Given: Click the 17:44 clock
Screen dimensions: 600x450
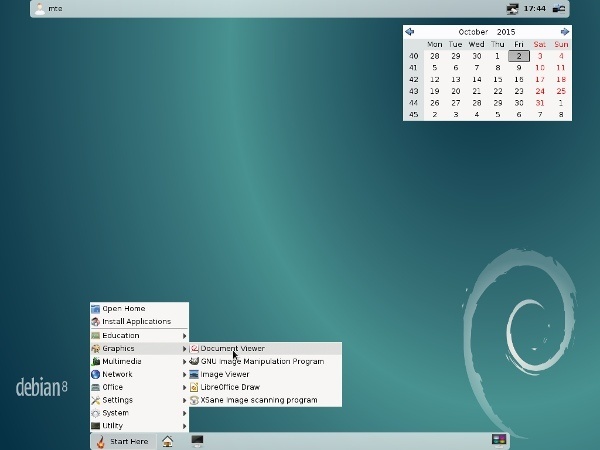Looking at the screenshot, I should click(535, 8).
